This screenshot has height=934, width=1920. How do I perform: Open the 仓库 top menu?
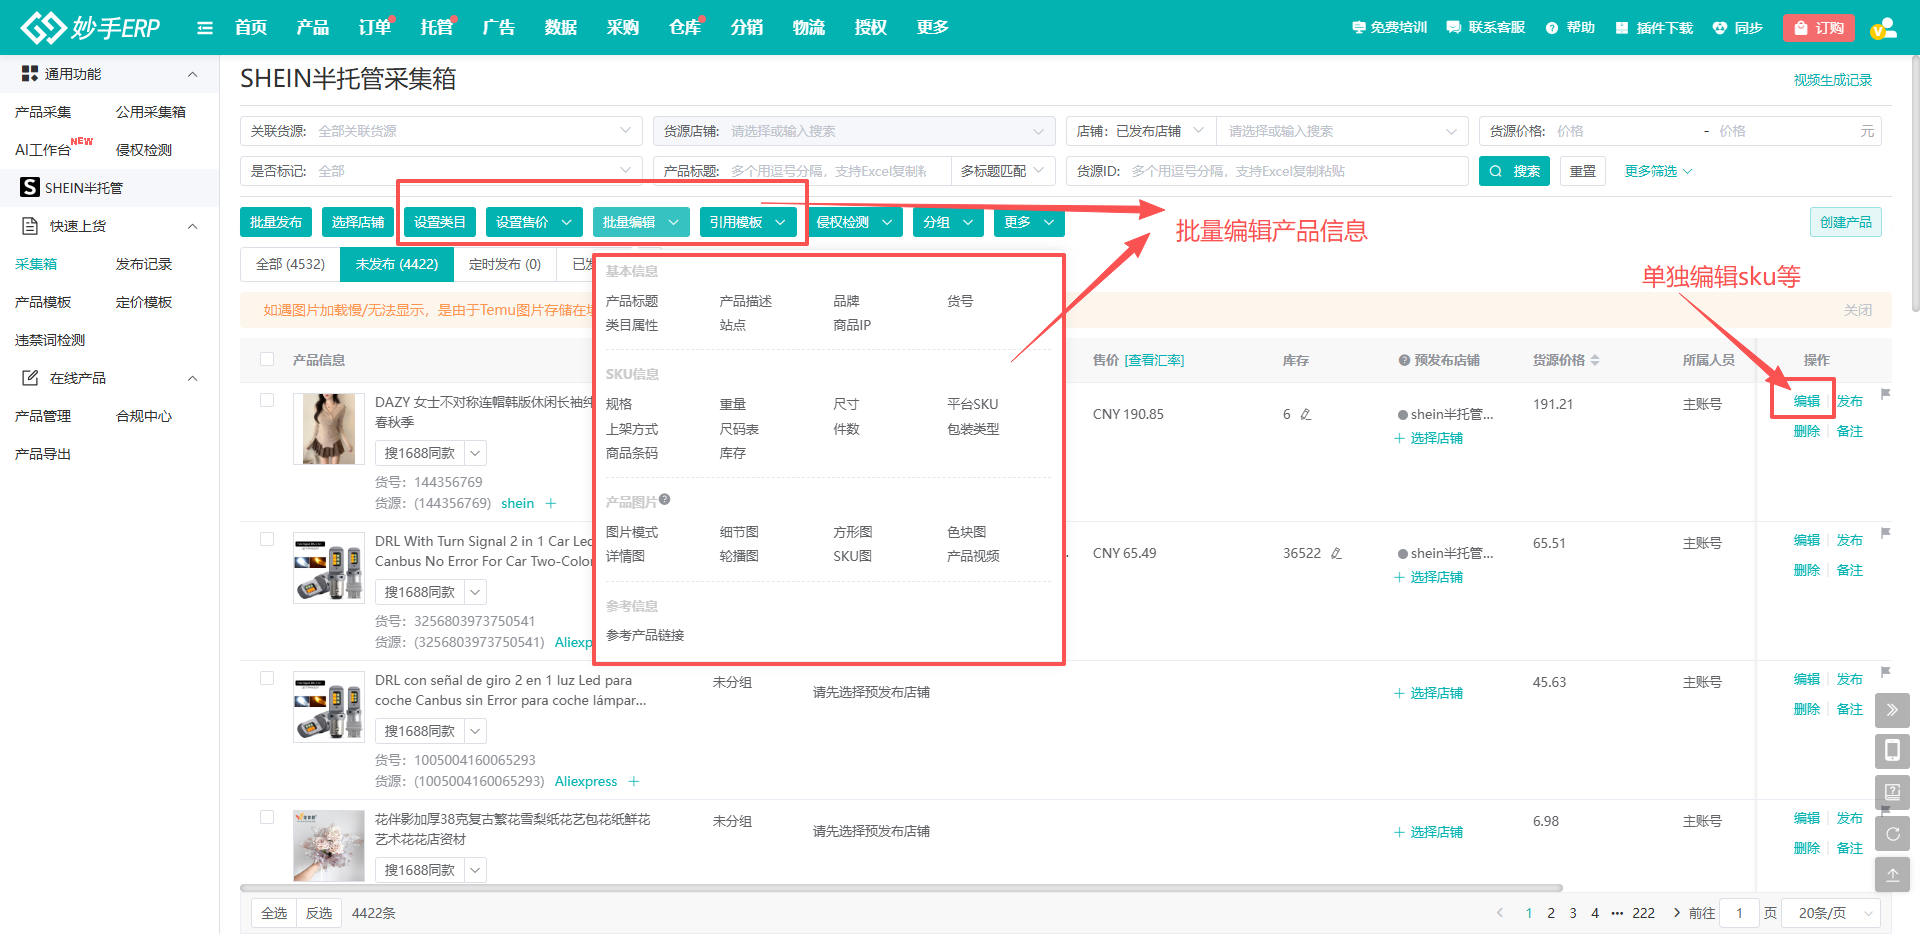685,27
